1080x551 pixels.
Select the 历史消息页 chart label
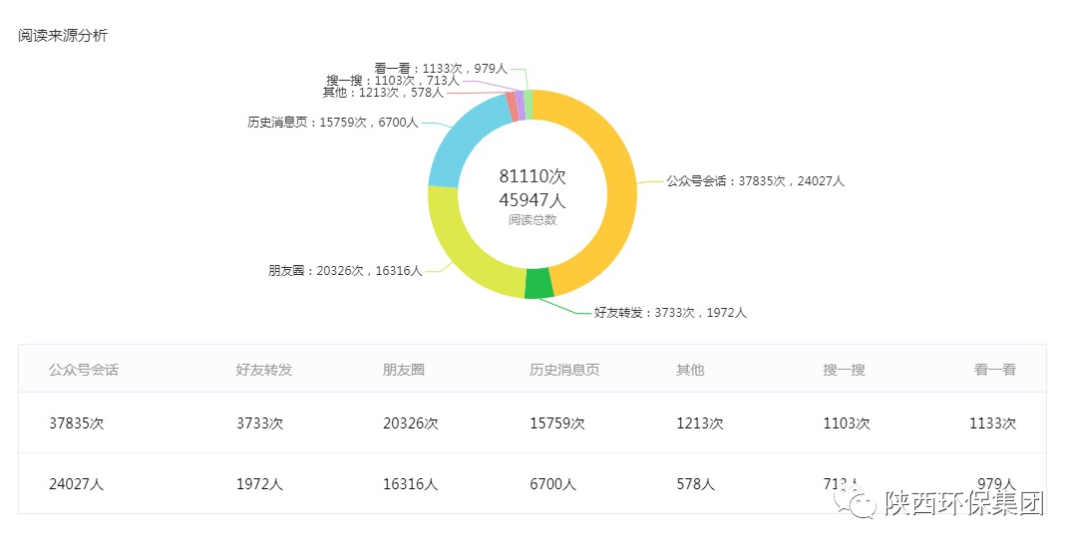tap(333, 122)
